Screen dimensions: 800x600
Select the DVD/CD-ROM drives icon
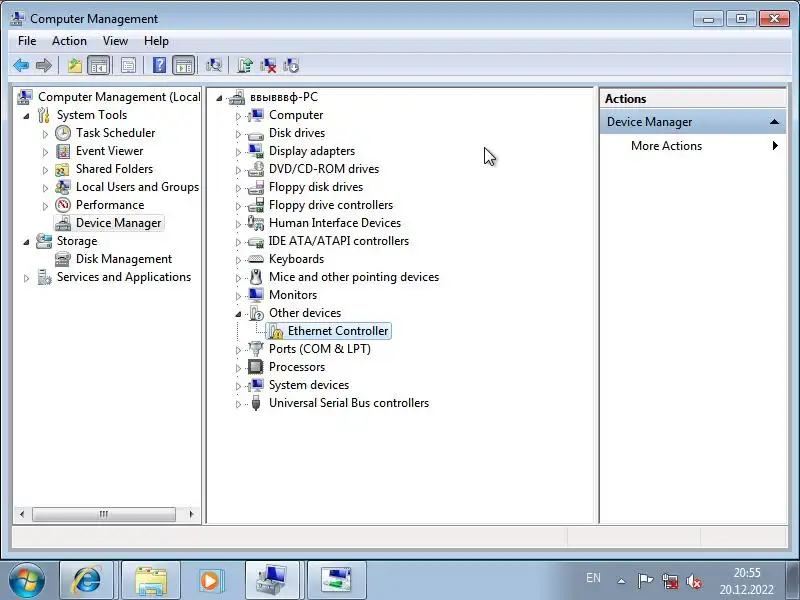(x=256, y=169)
